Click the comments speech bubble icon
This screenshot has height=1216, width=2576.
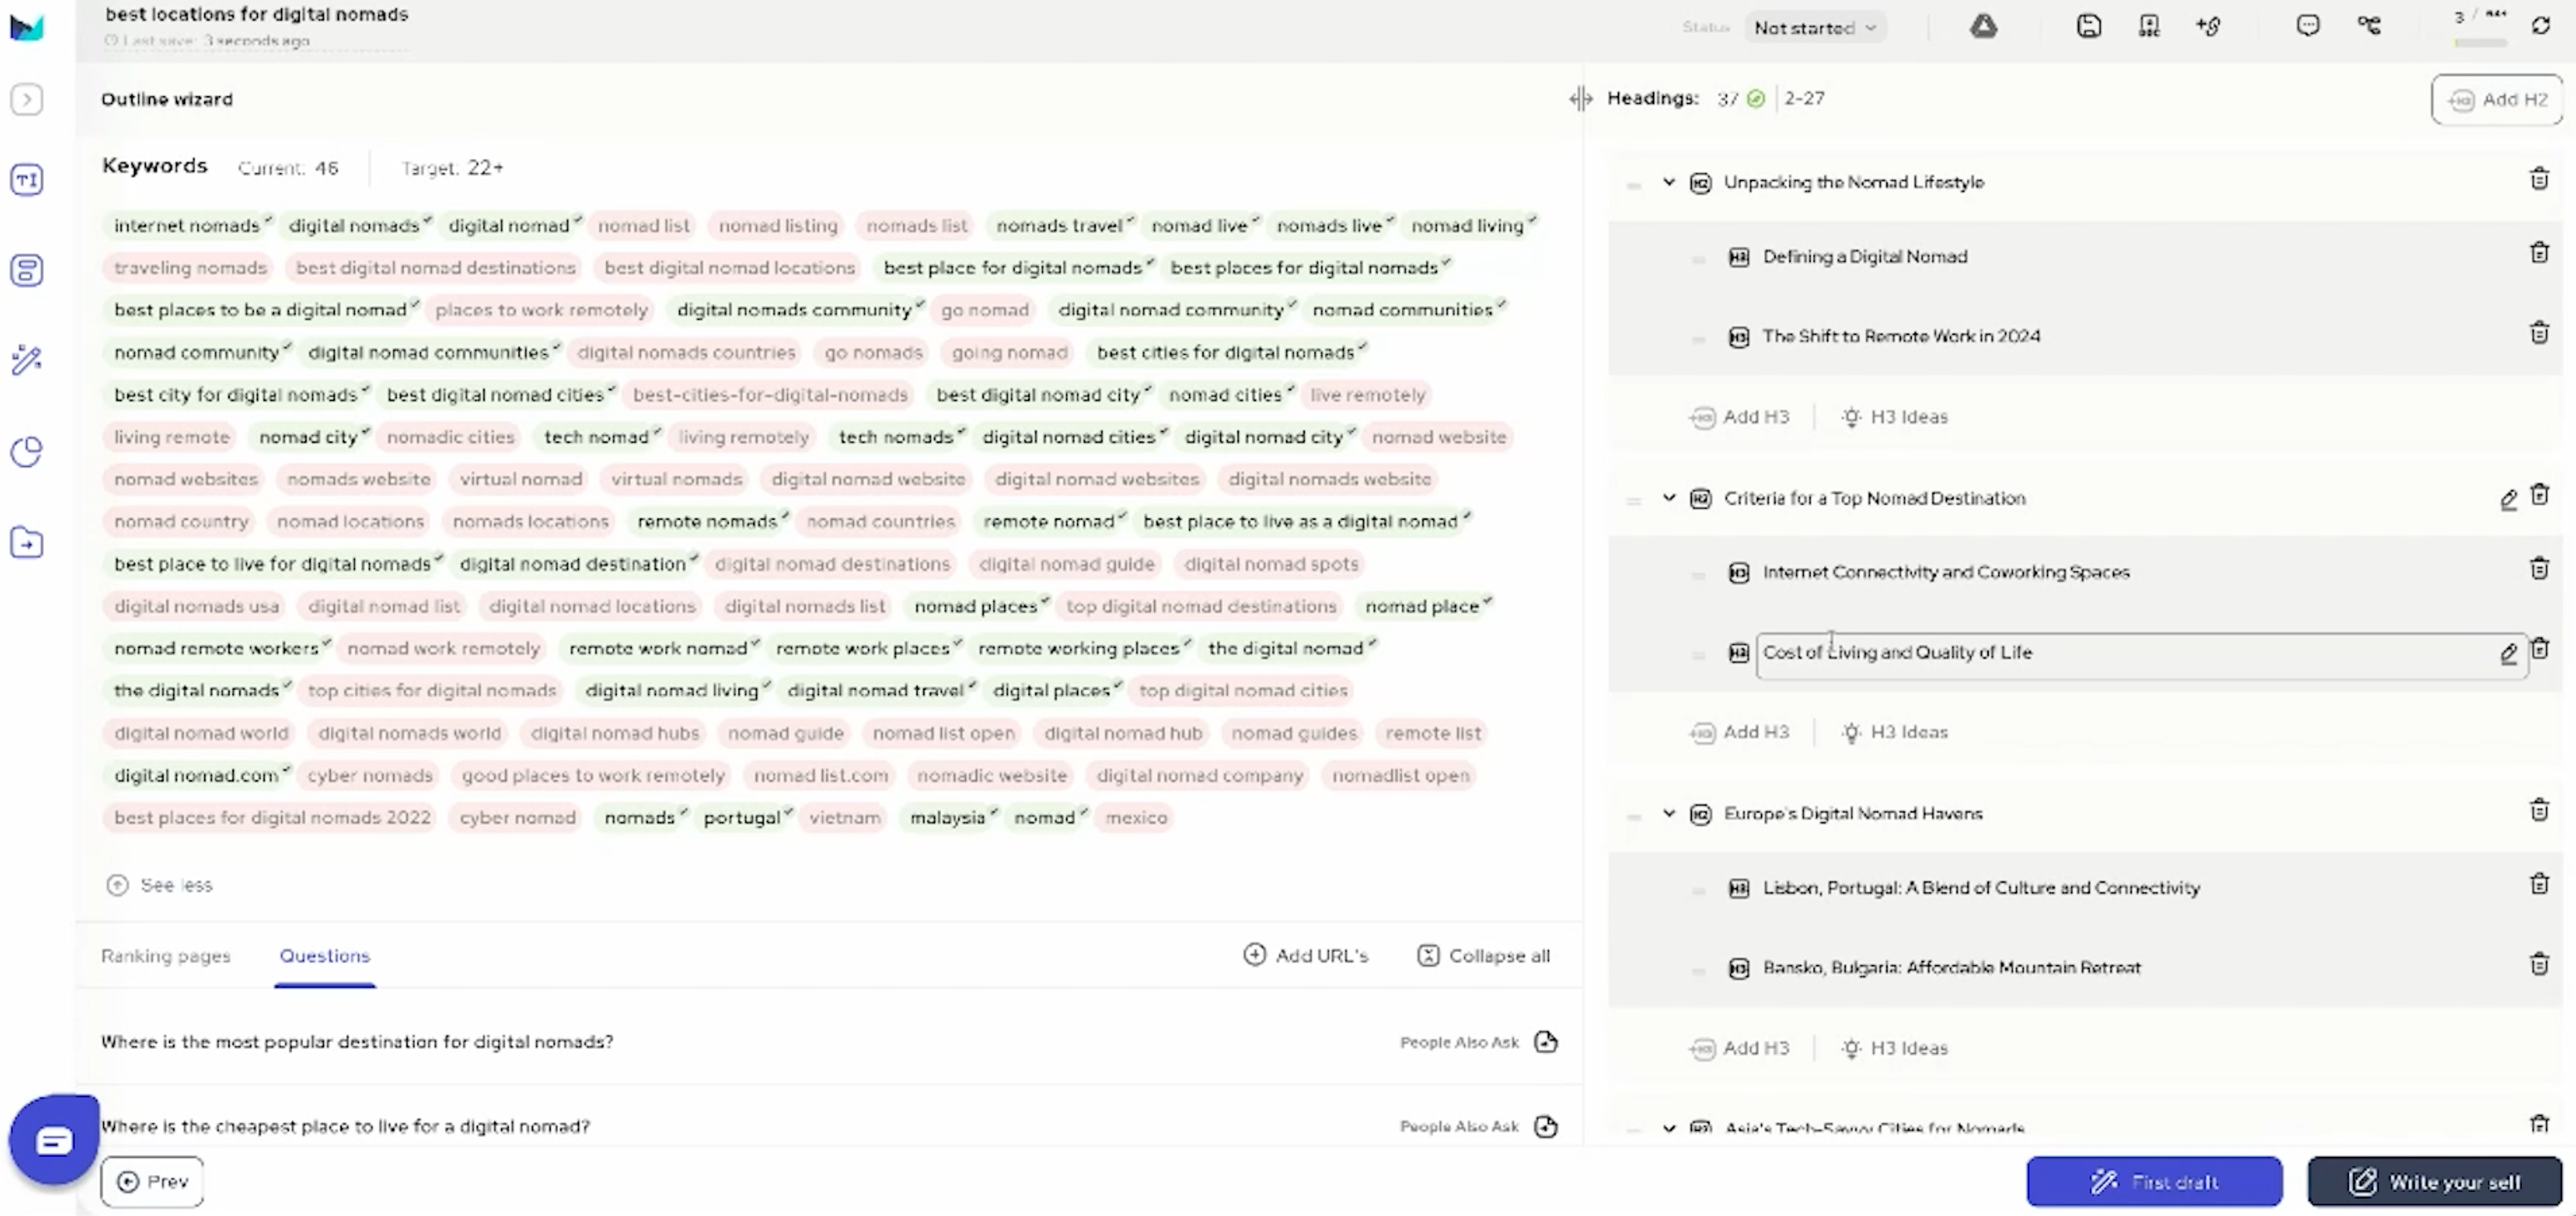(x=2307, y=26)
